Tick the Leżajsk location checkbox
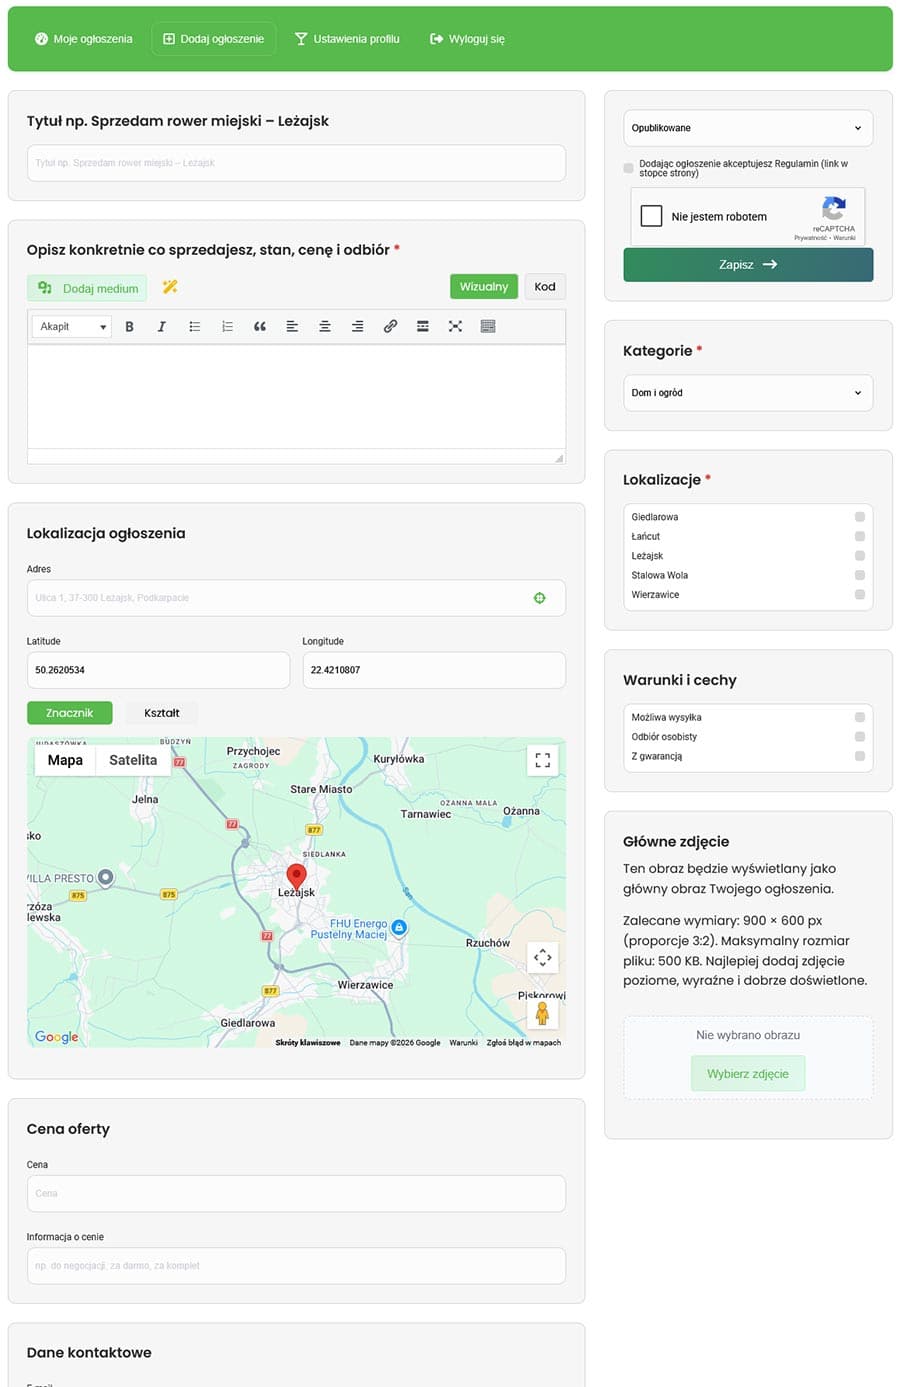This screenshot has width=900, height=1387. click(860, 556)
